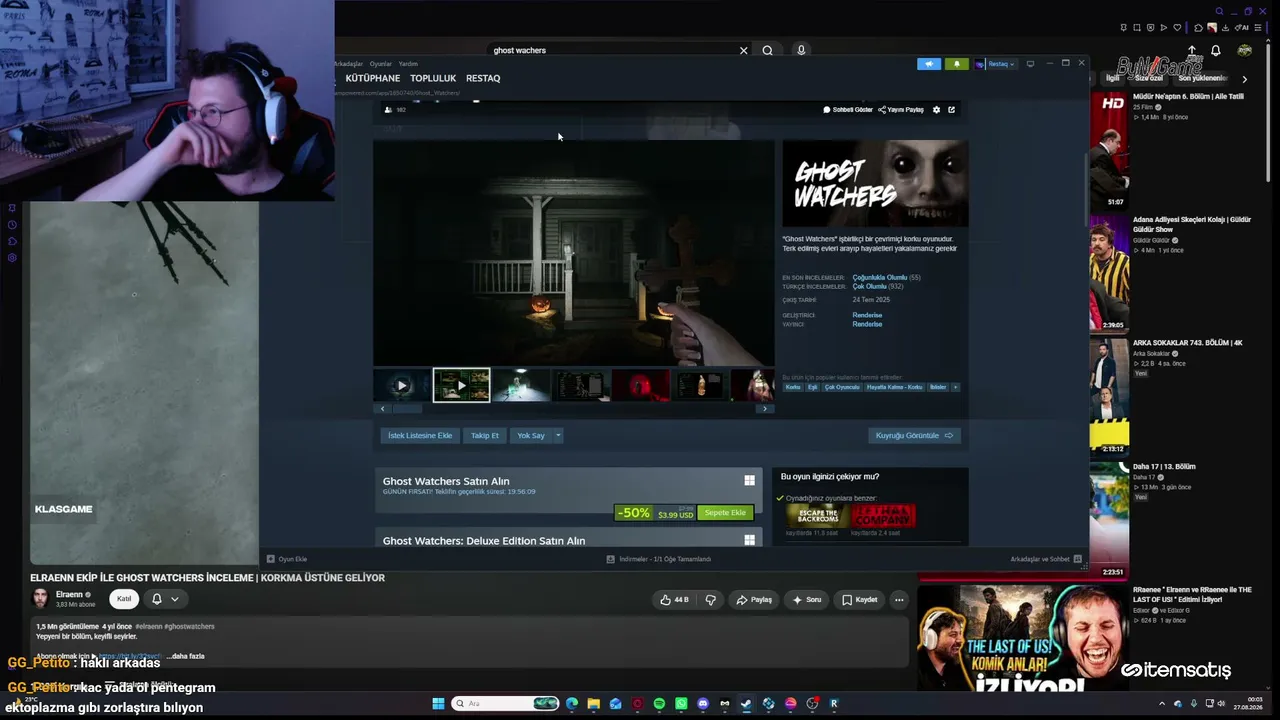Open the RESTAQ profile tab in Steam

pos(483,78)
